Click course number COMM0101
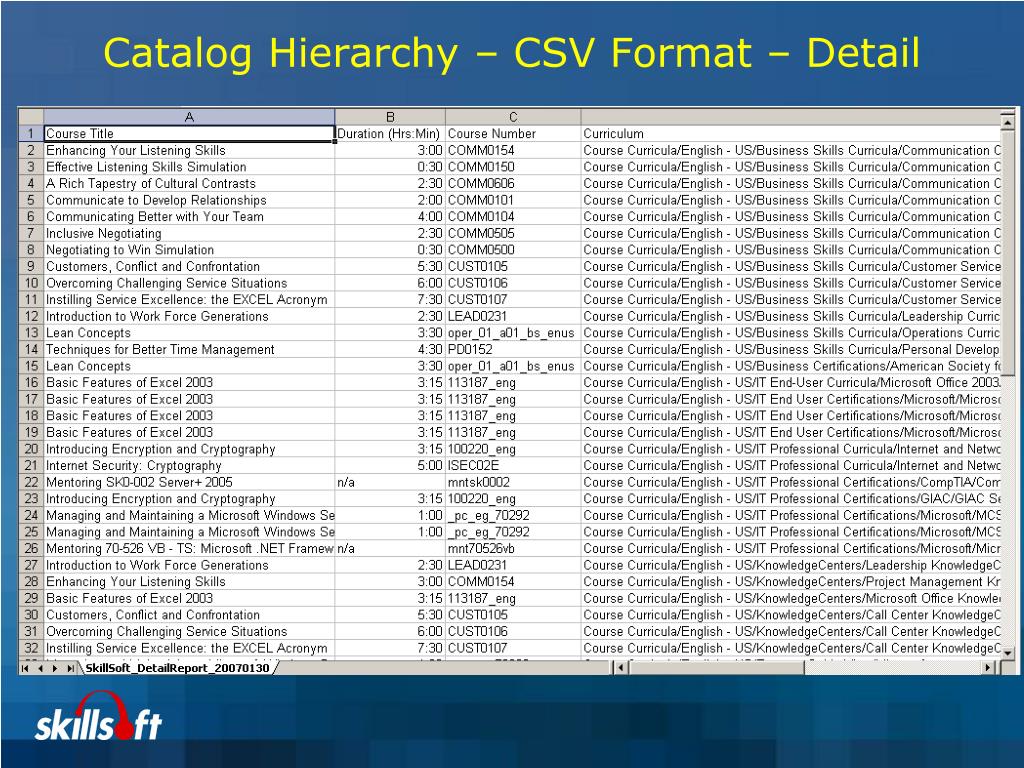This screenshot has height=768, width=1024. tap(513, 200)
